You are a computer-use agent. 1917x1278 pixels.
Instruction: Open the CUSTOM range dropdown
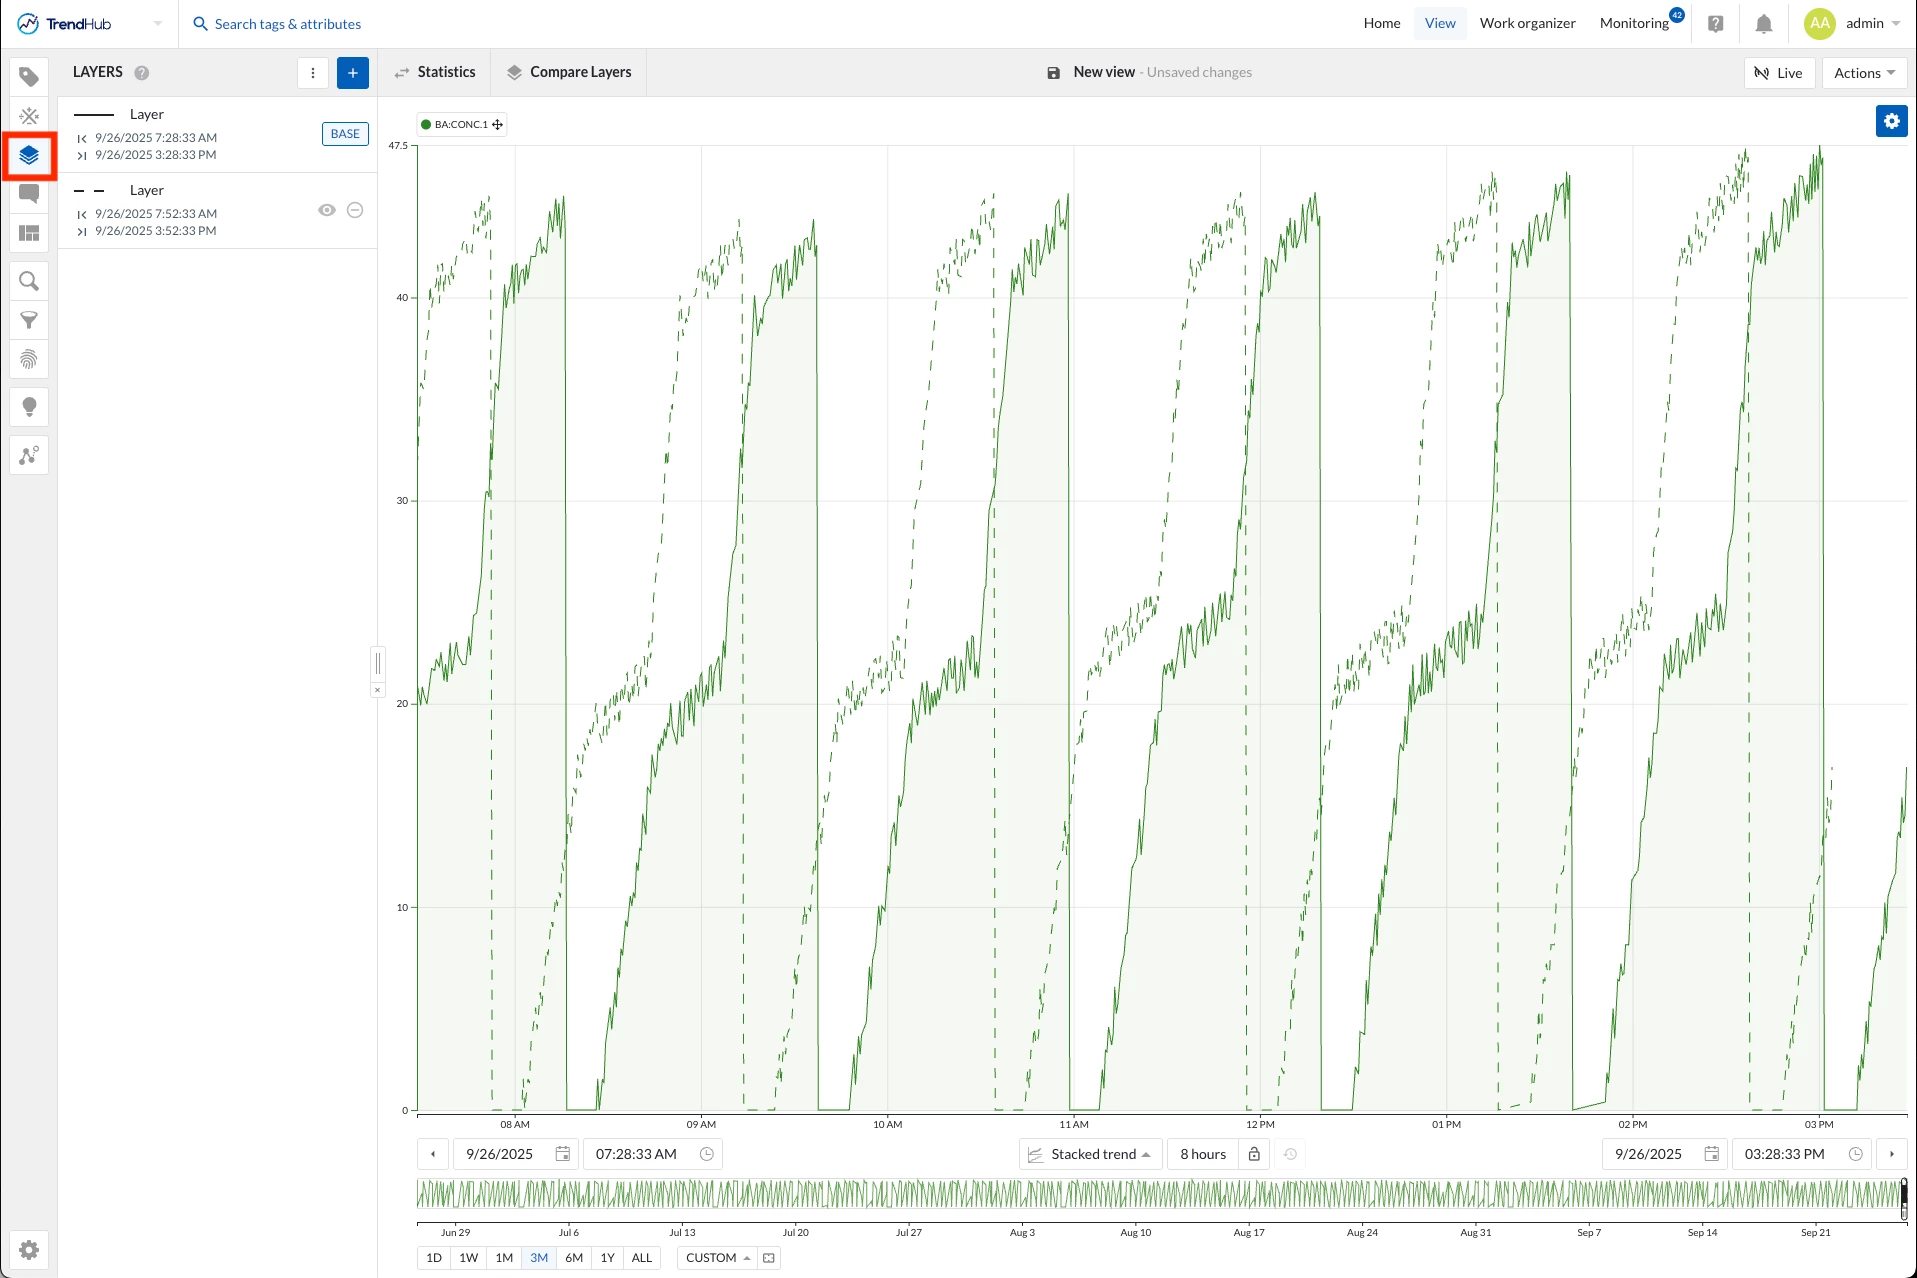pyautogui.click(x=718, y=1258)
